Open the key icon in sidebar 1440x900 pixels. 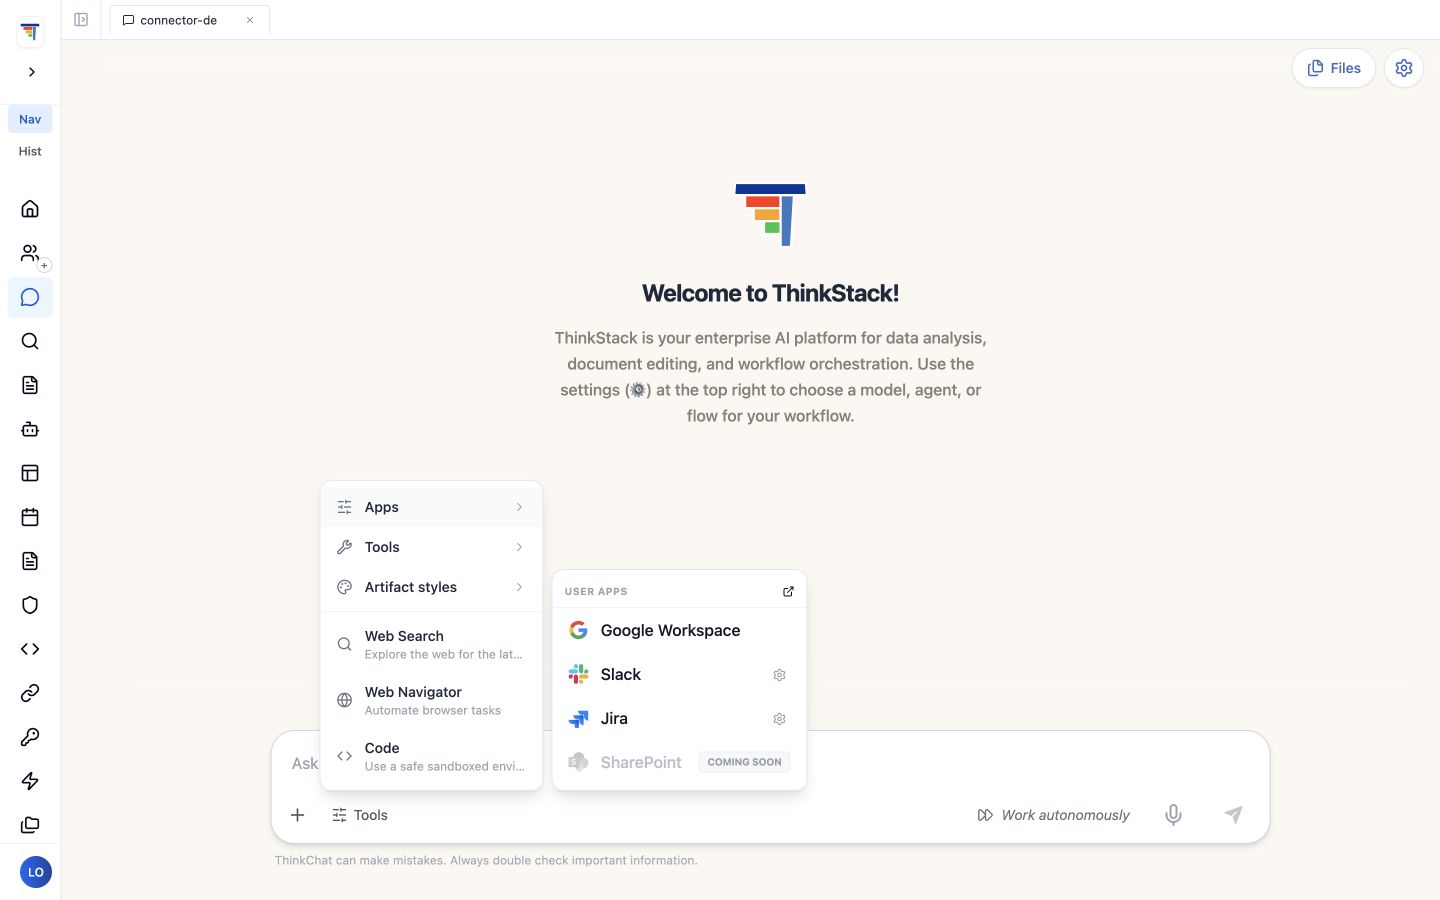[x=30, y=737]
